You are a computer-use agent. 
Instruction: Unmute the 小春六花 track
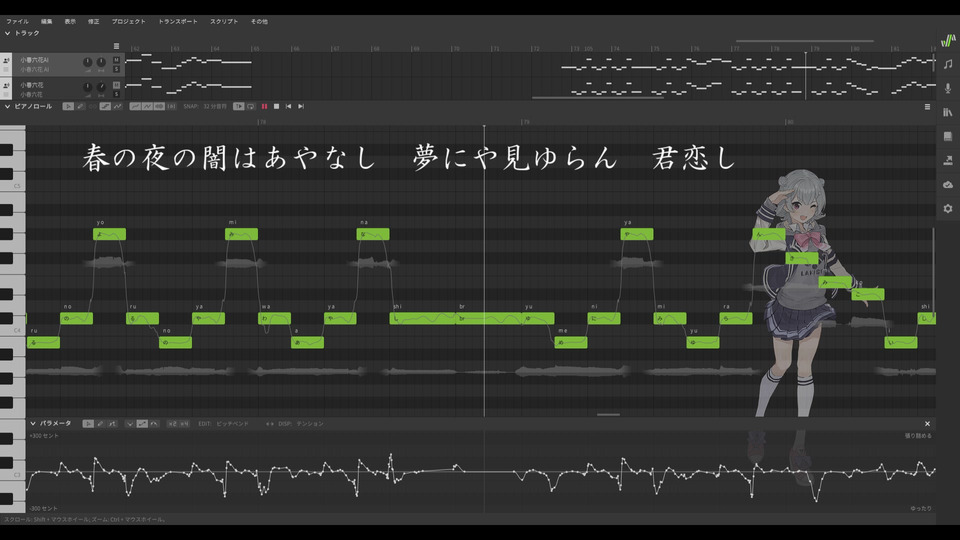(116, 85)
